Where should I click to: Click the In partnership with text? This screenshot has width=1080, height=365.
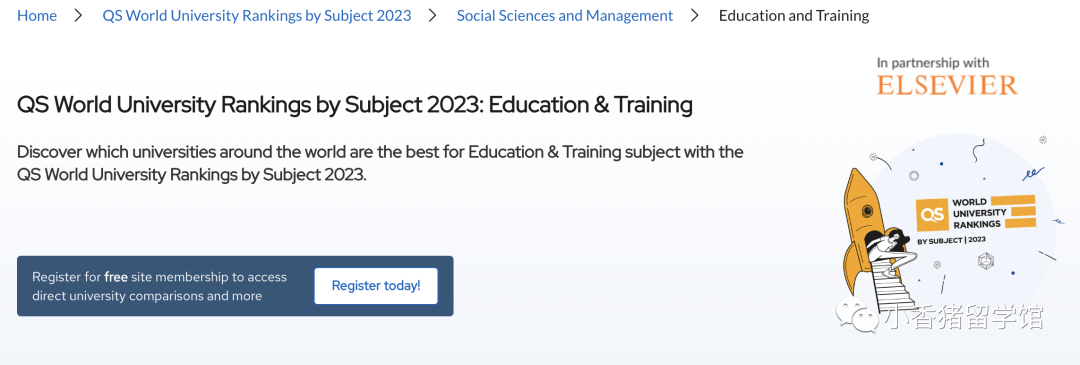(x=933, y=63)
